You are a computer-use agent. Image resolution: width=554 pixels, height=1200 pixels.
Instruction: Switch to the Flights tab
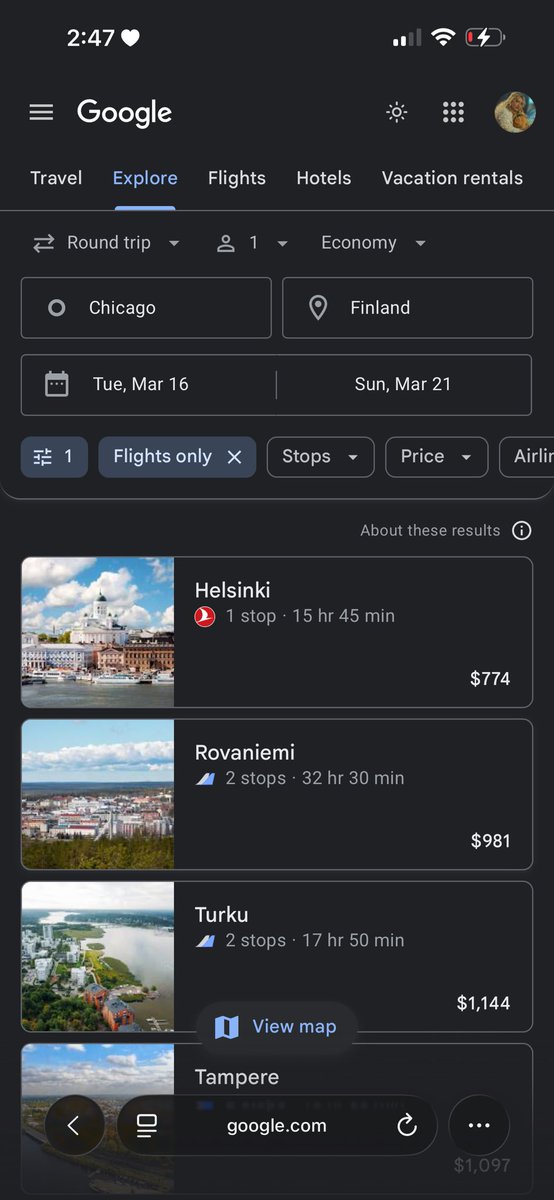click(x=237, y=178)
